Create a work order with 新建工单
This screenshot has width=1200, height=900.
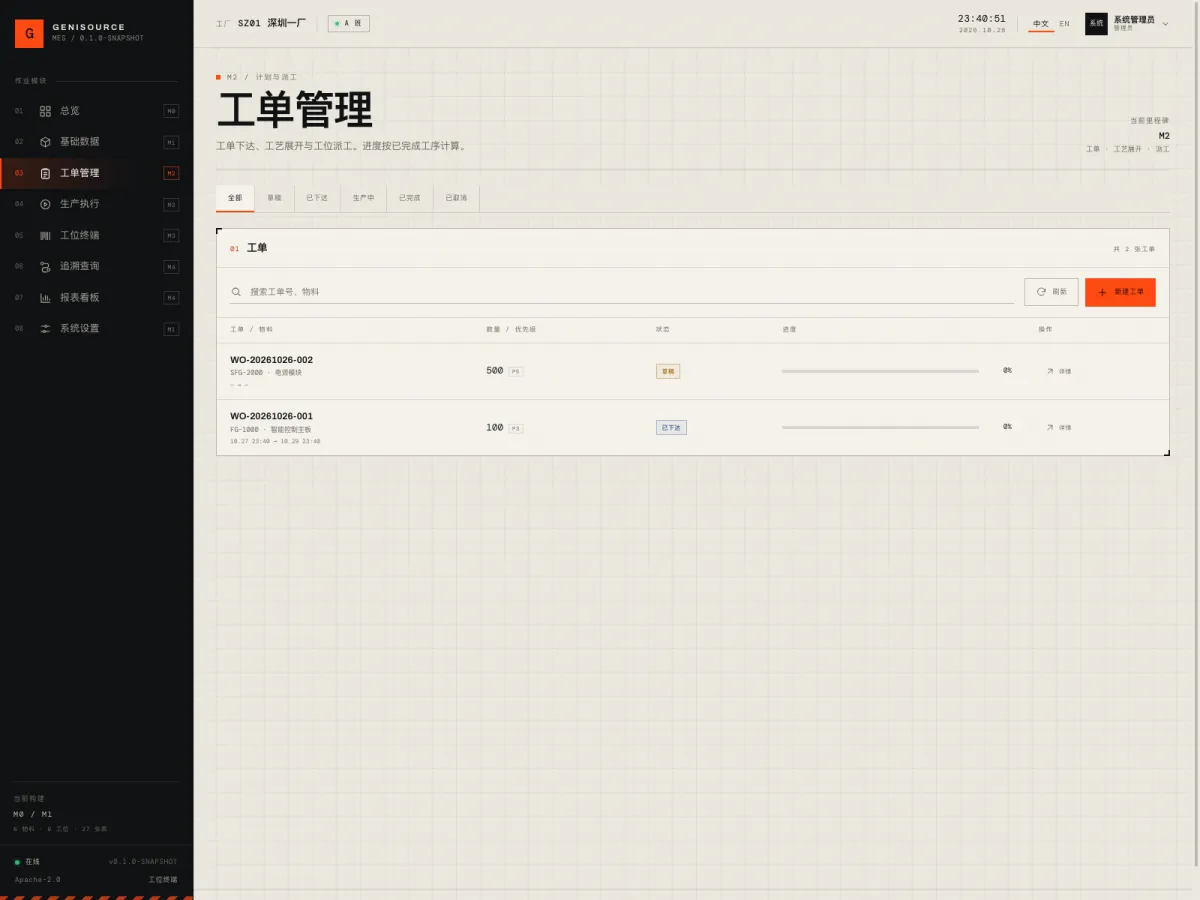point(1120,292)
